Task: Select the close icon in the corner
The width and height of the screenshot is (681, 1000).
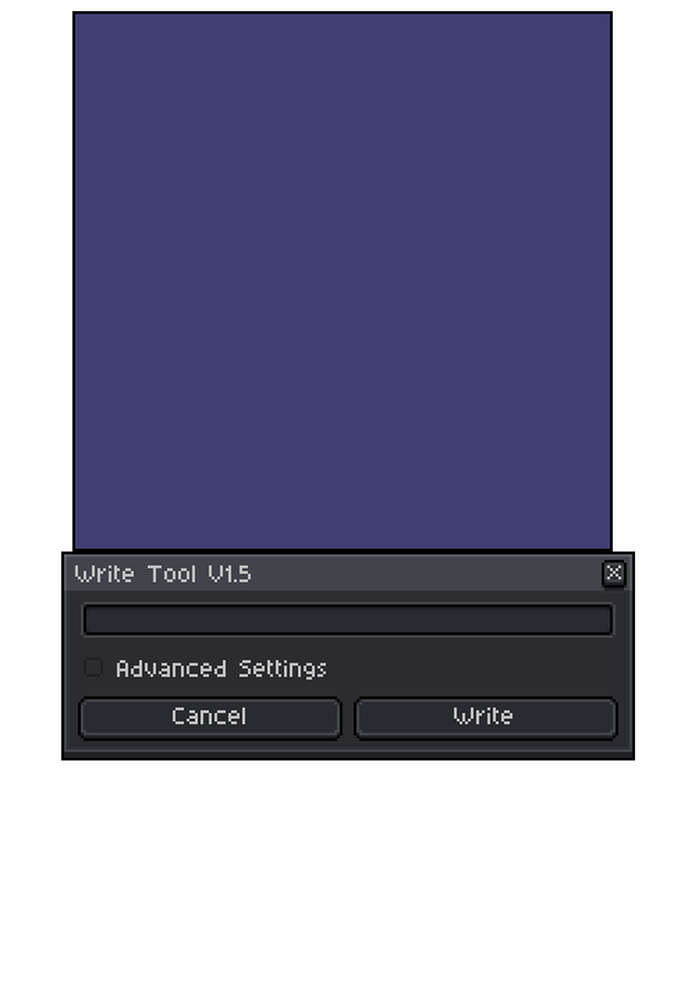Action: (x=614, y=573)
